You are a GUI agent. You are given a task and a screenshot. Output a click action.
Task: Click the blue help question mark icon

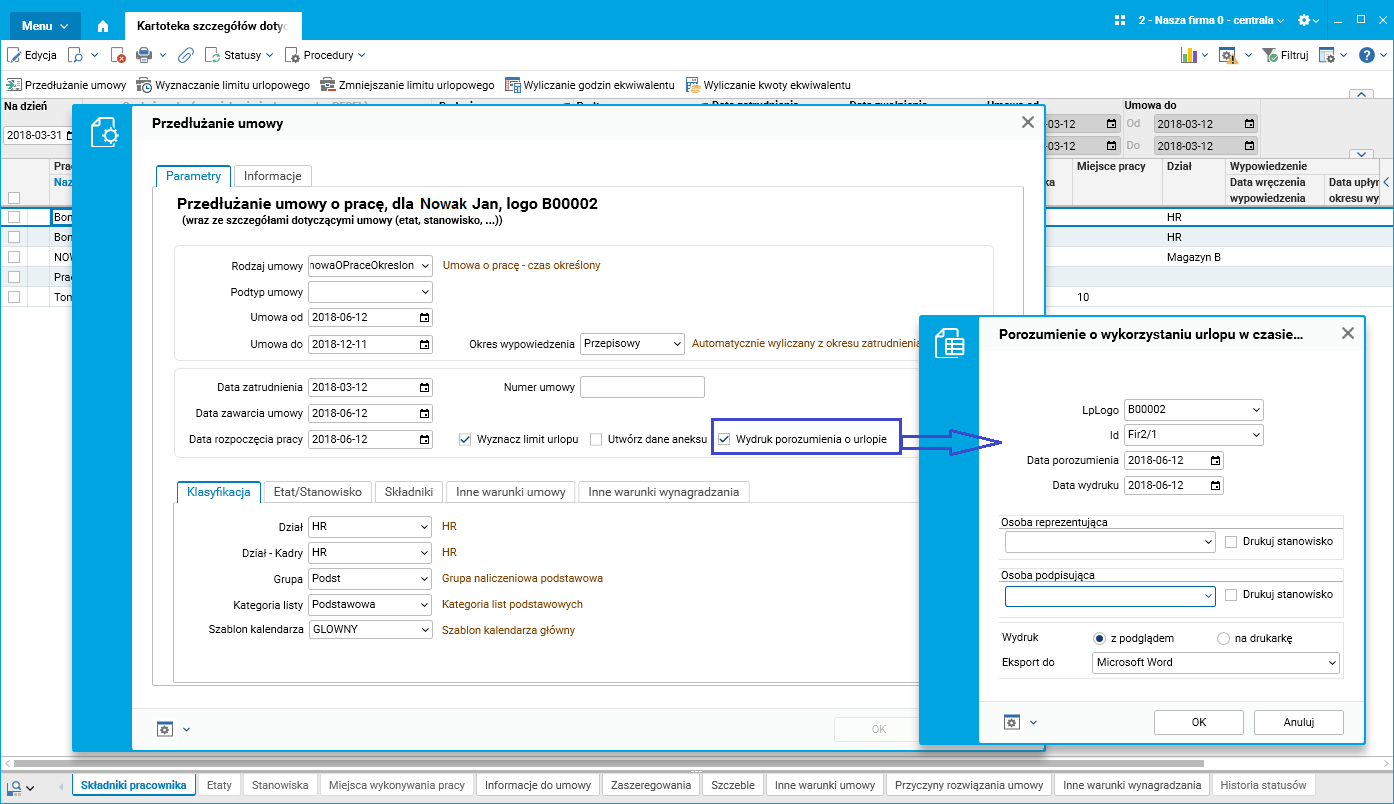click(1367, 55)
